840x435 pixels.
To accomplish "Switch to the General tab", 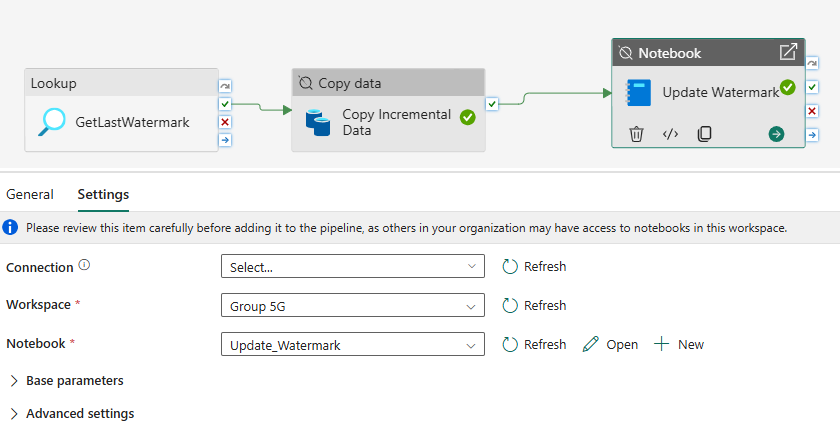I will pos(30,194).
